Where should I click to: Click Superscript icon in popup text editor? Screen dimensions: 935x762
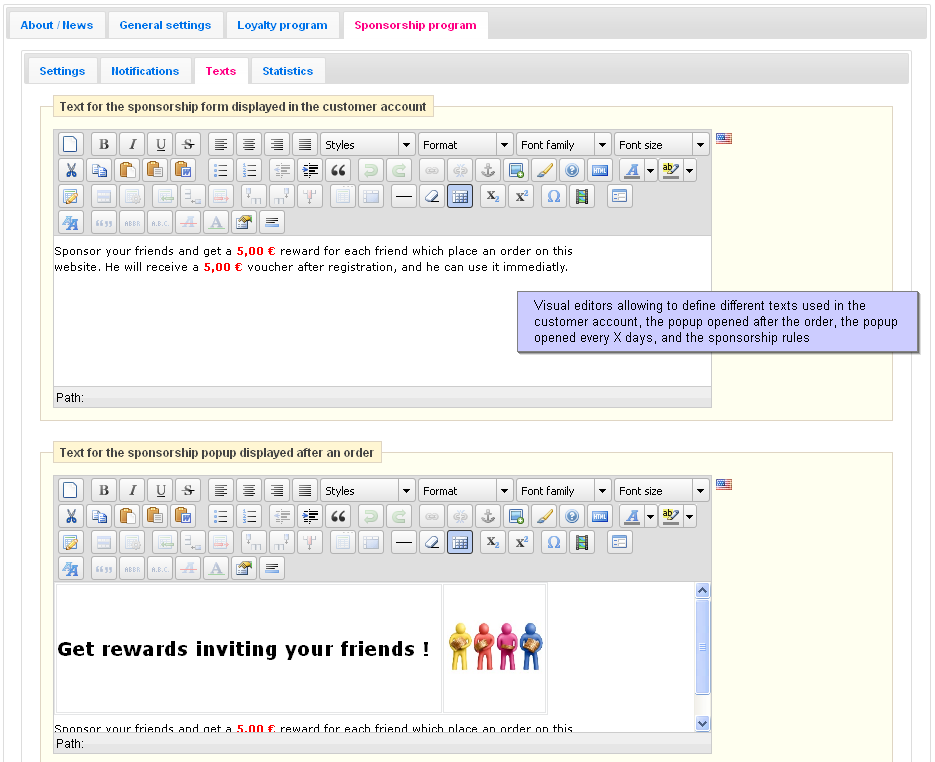point(521,542)
